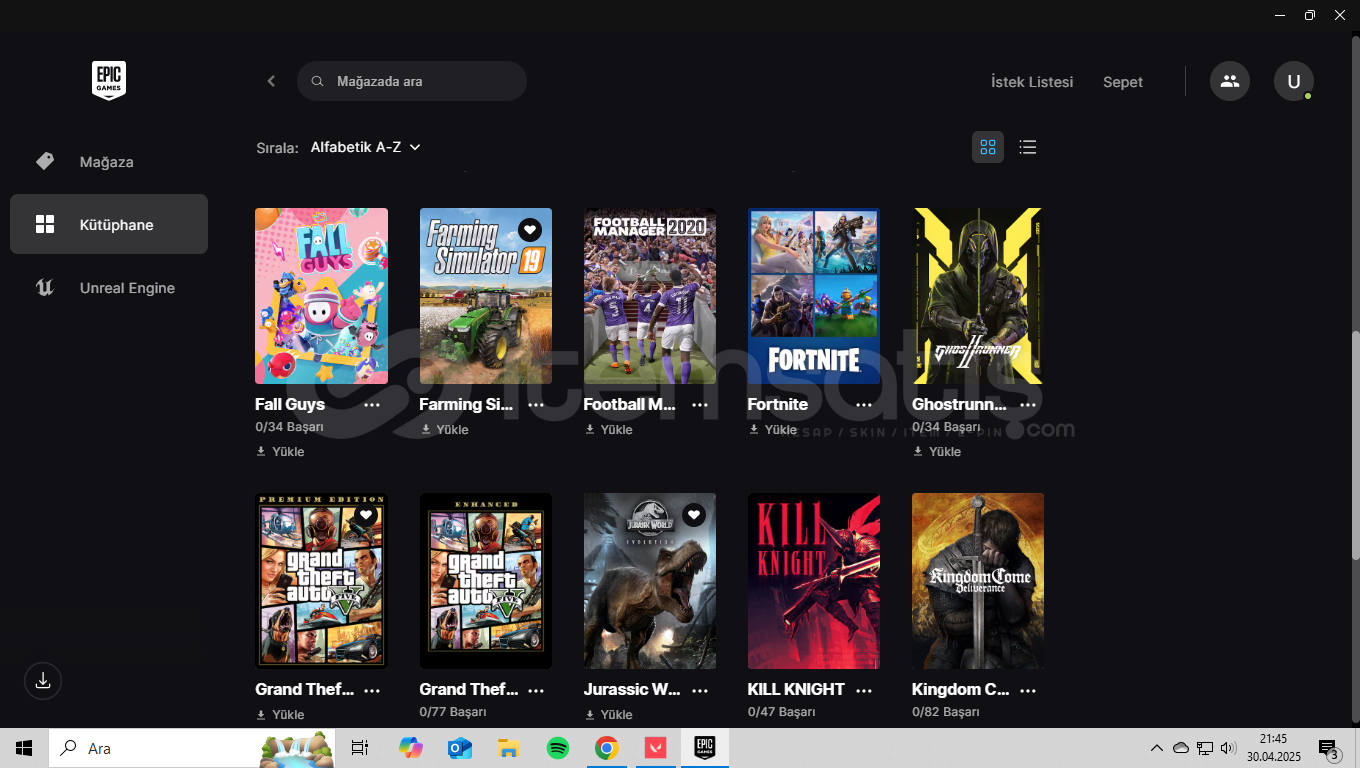
Task: Click Yükle under Fortnite
Action: (773, 429)
